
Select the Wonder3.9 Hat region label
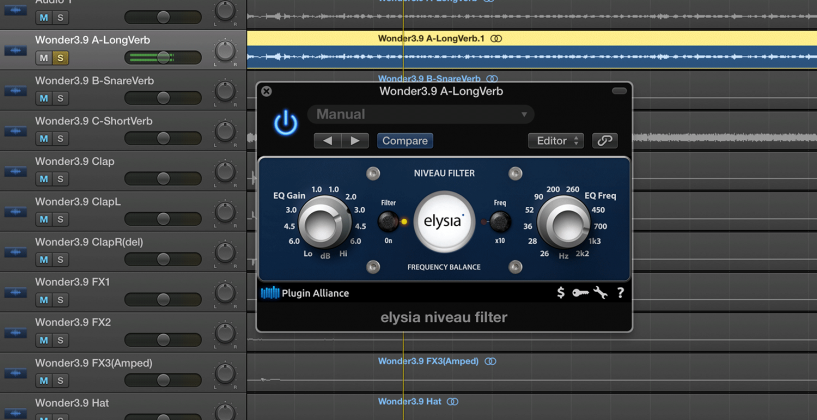click(410, 402)
